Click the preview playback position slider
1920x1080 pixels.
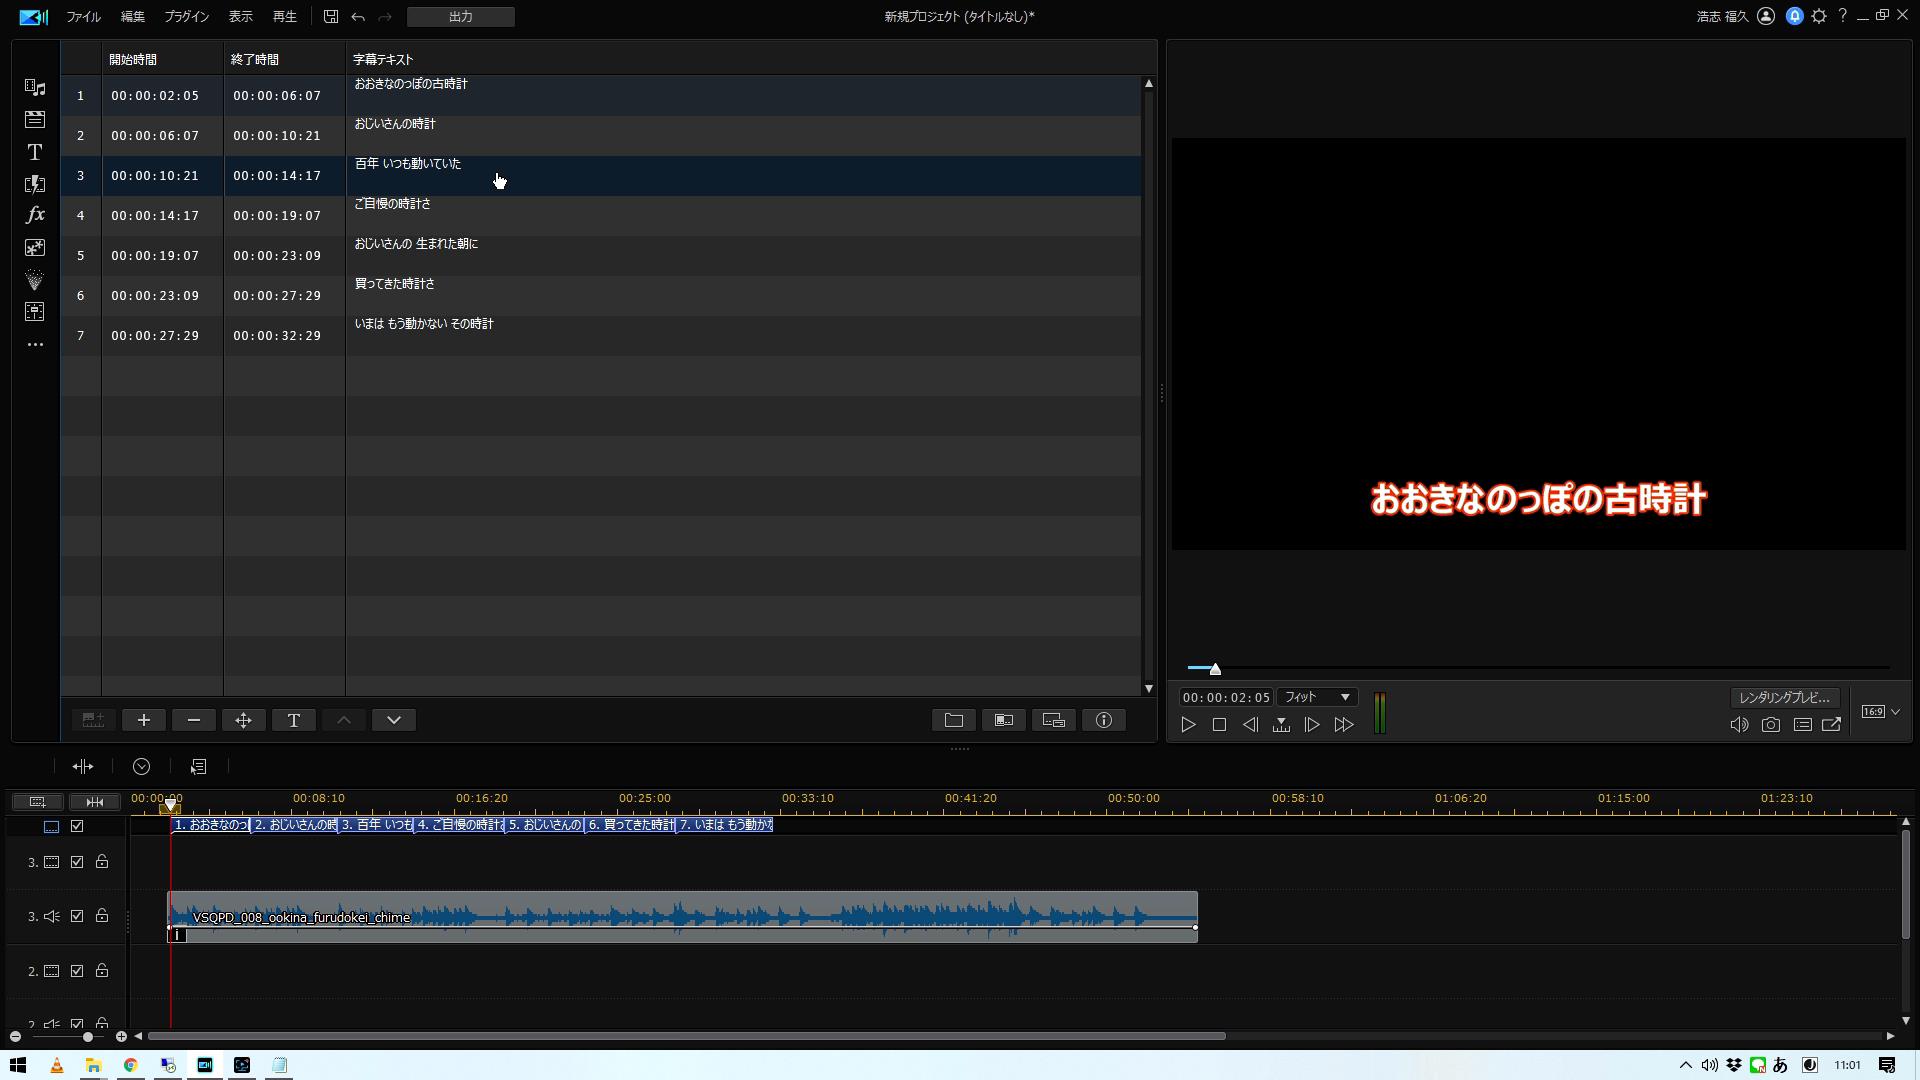click(1215, 668)
